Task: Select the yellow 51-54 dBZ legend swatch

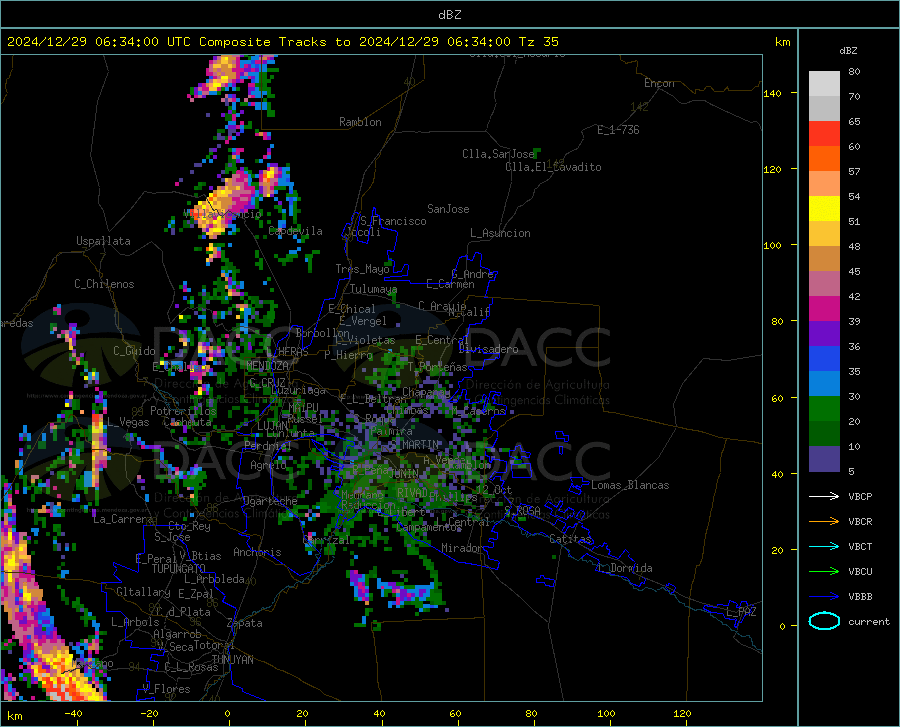Action: tap(824, 209)
